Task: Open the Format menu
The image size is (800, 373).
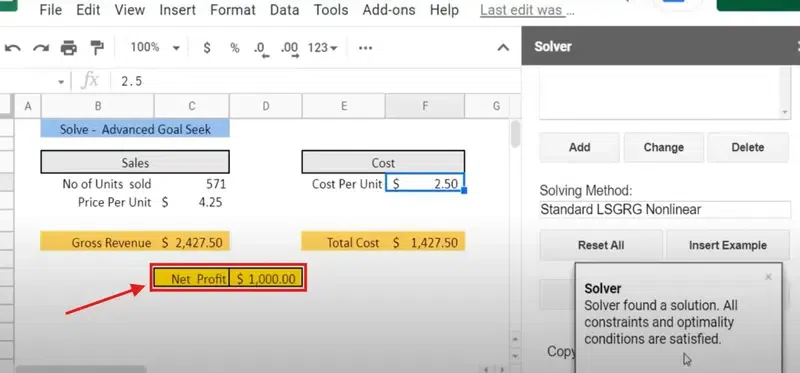Action: point(233,10)
